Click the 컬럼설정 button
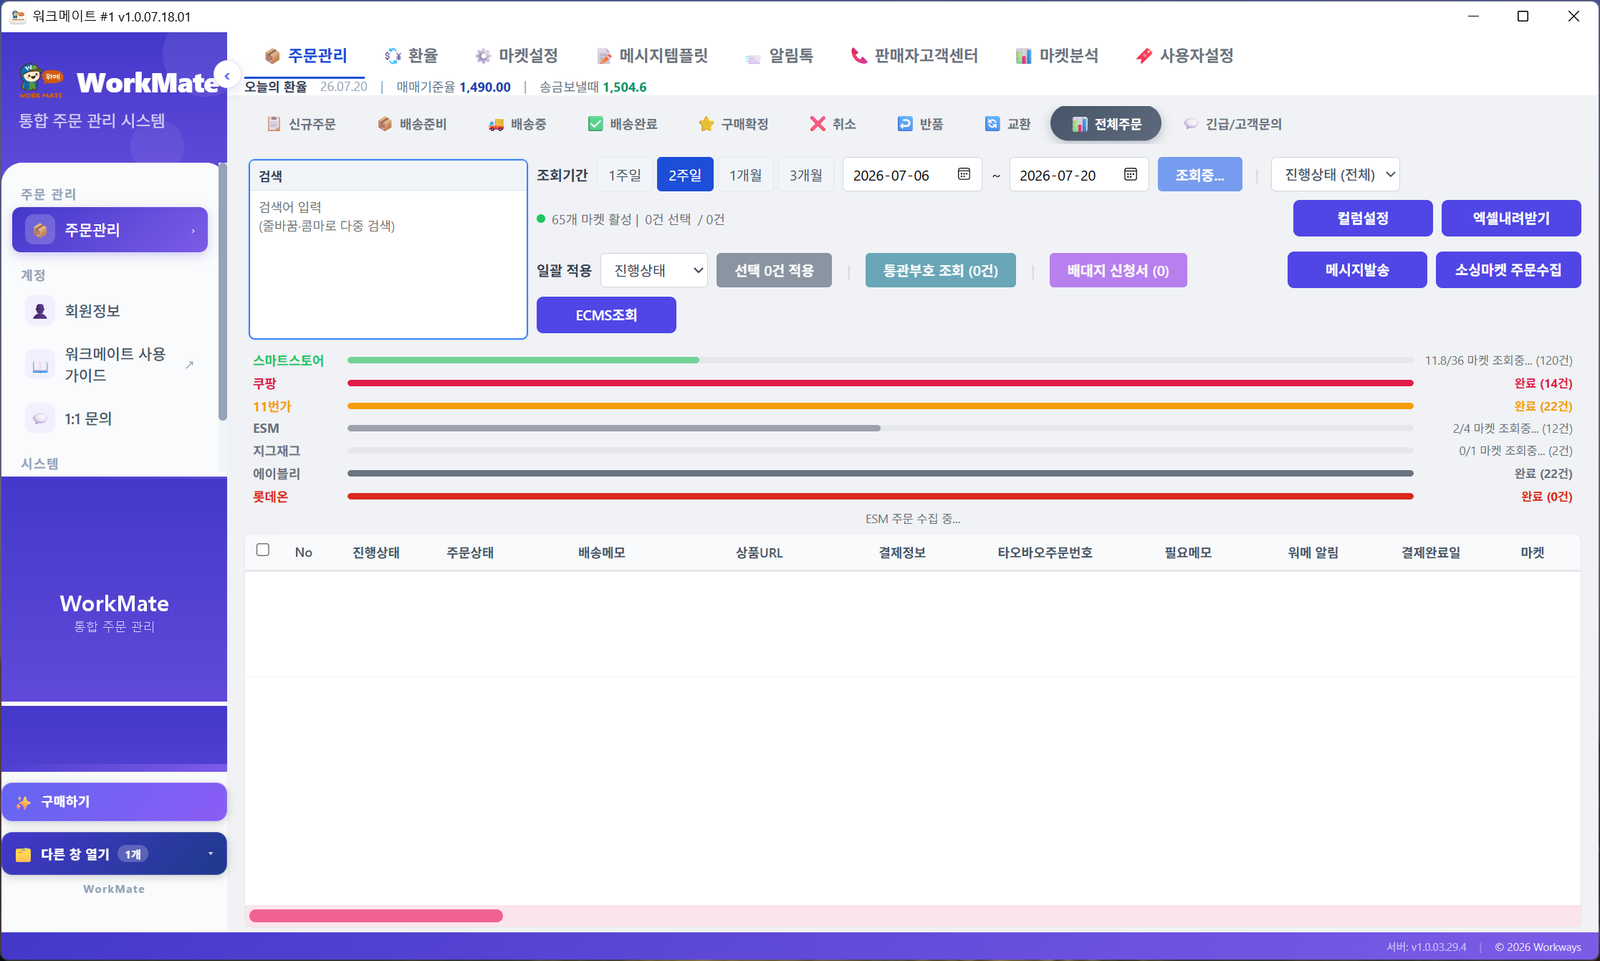The image size is (1600, 961). click(x=1363, y=218)
